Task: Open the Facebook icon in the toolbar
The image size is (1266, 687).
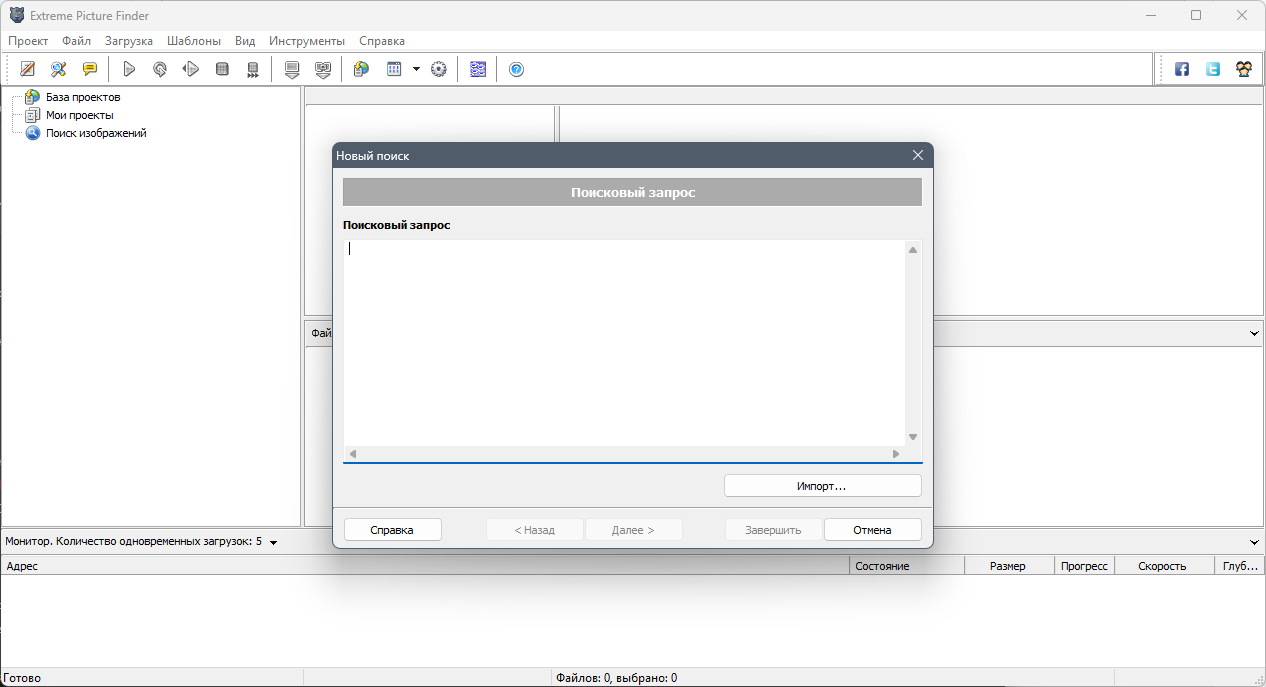Action: tap(1181, 69)
